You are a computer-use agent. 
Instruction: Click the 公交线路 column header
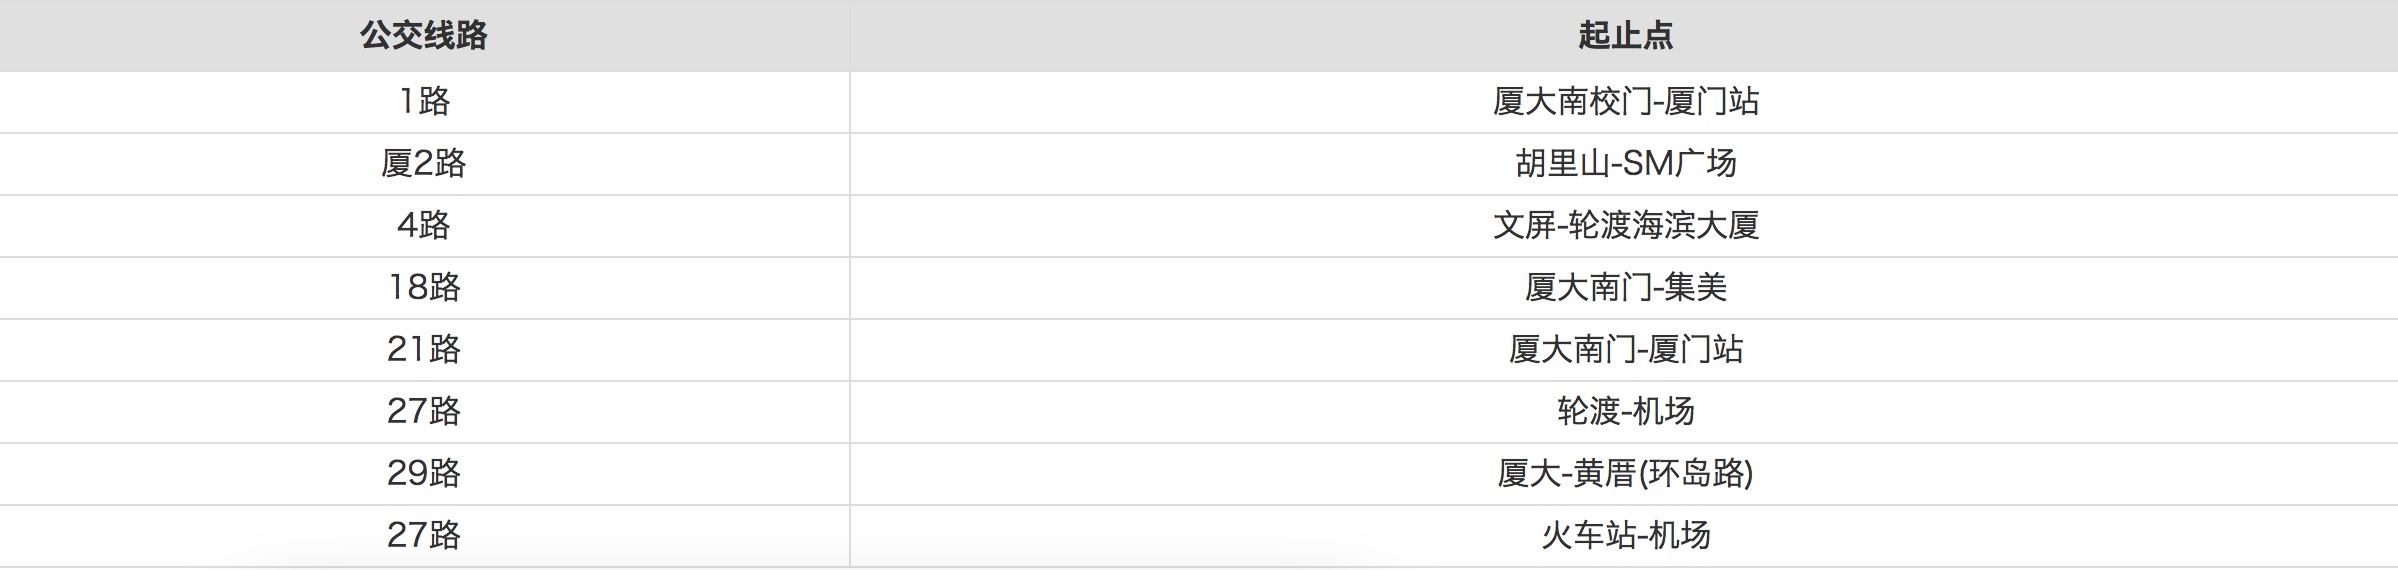tap(424, 36)
